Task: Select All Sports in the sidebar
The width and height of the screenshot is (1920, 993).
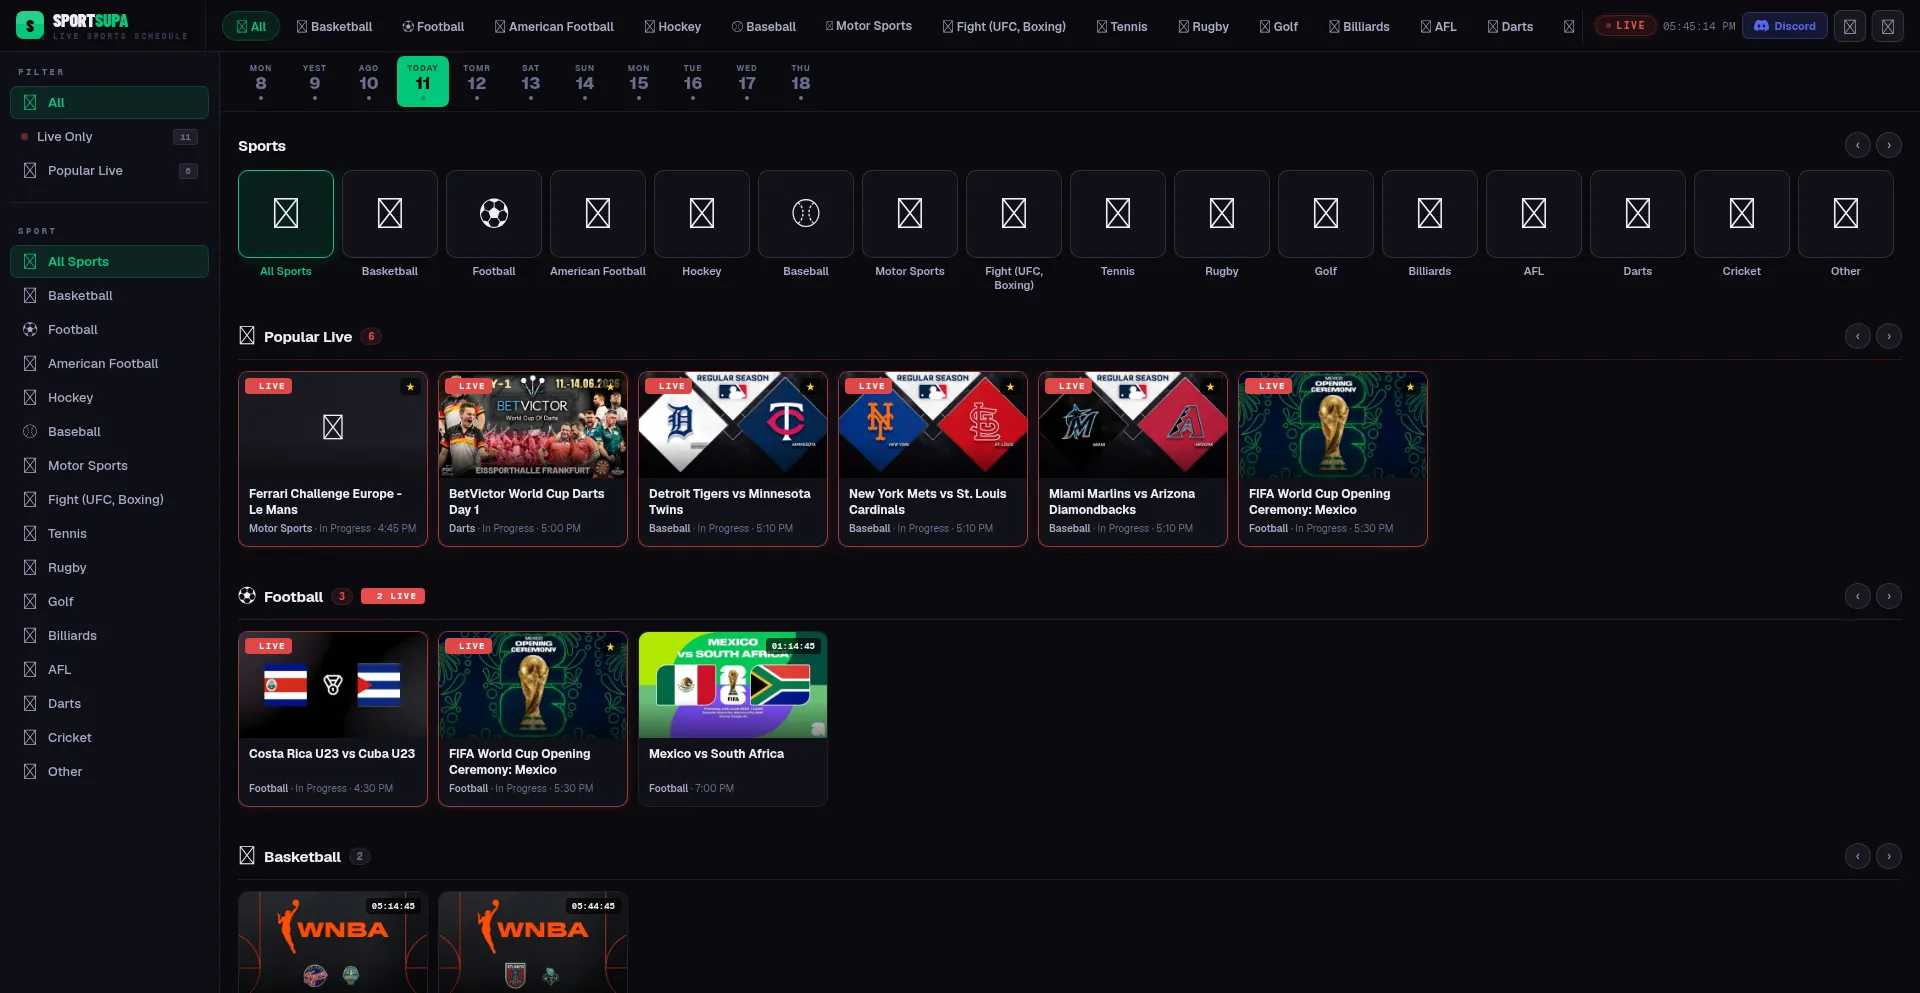Action: tap(109, 261)
